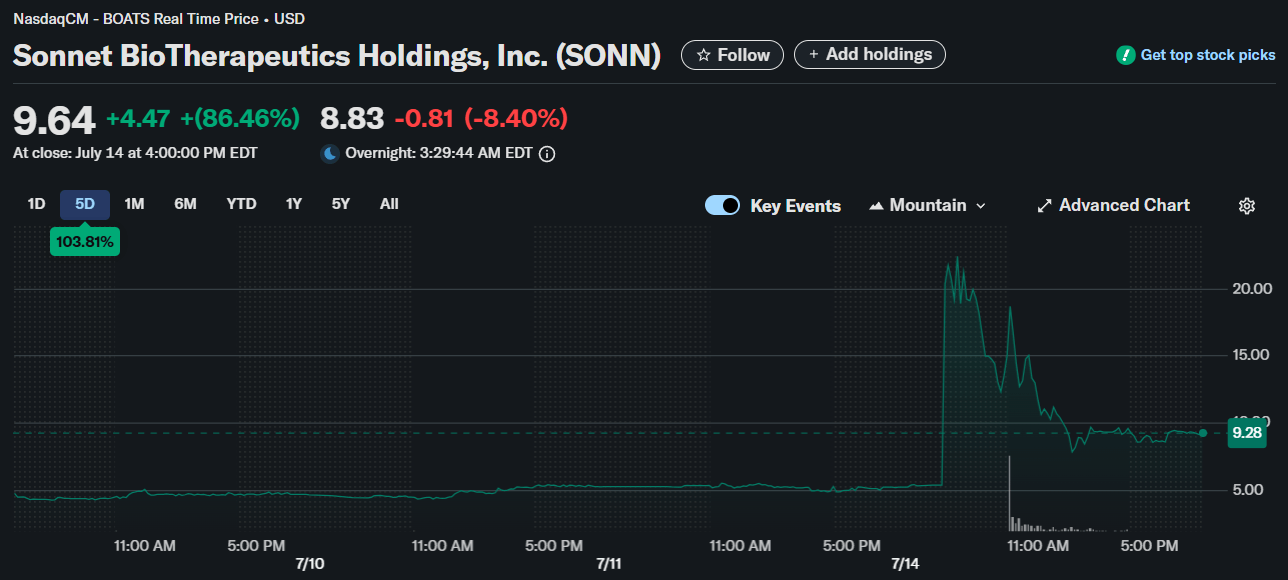
Task: Click the 9.28 price label on chart
Action: coord(1246,433)
